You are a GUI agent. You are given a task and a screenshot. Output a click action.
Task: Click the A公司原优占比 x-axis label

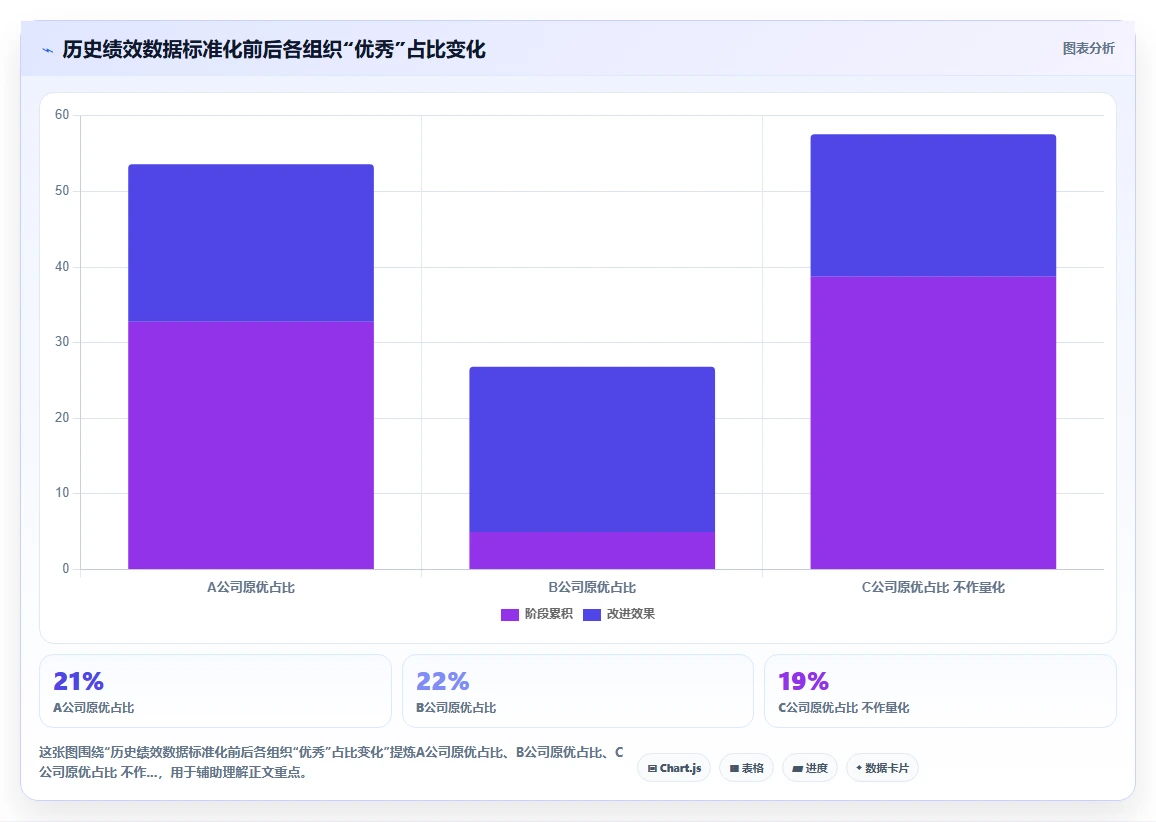click(251, 588)
